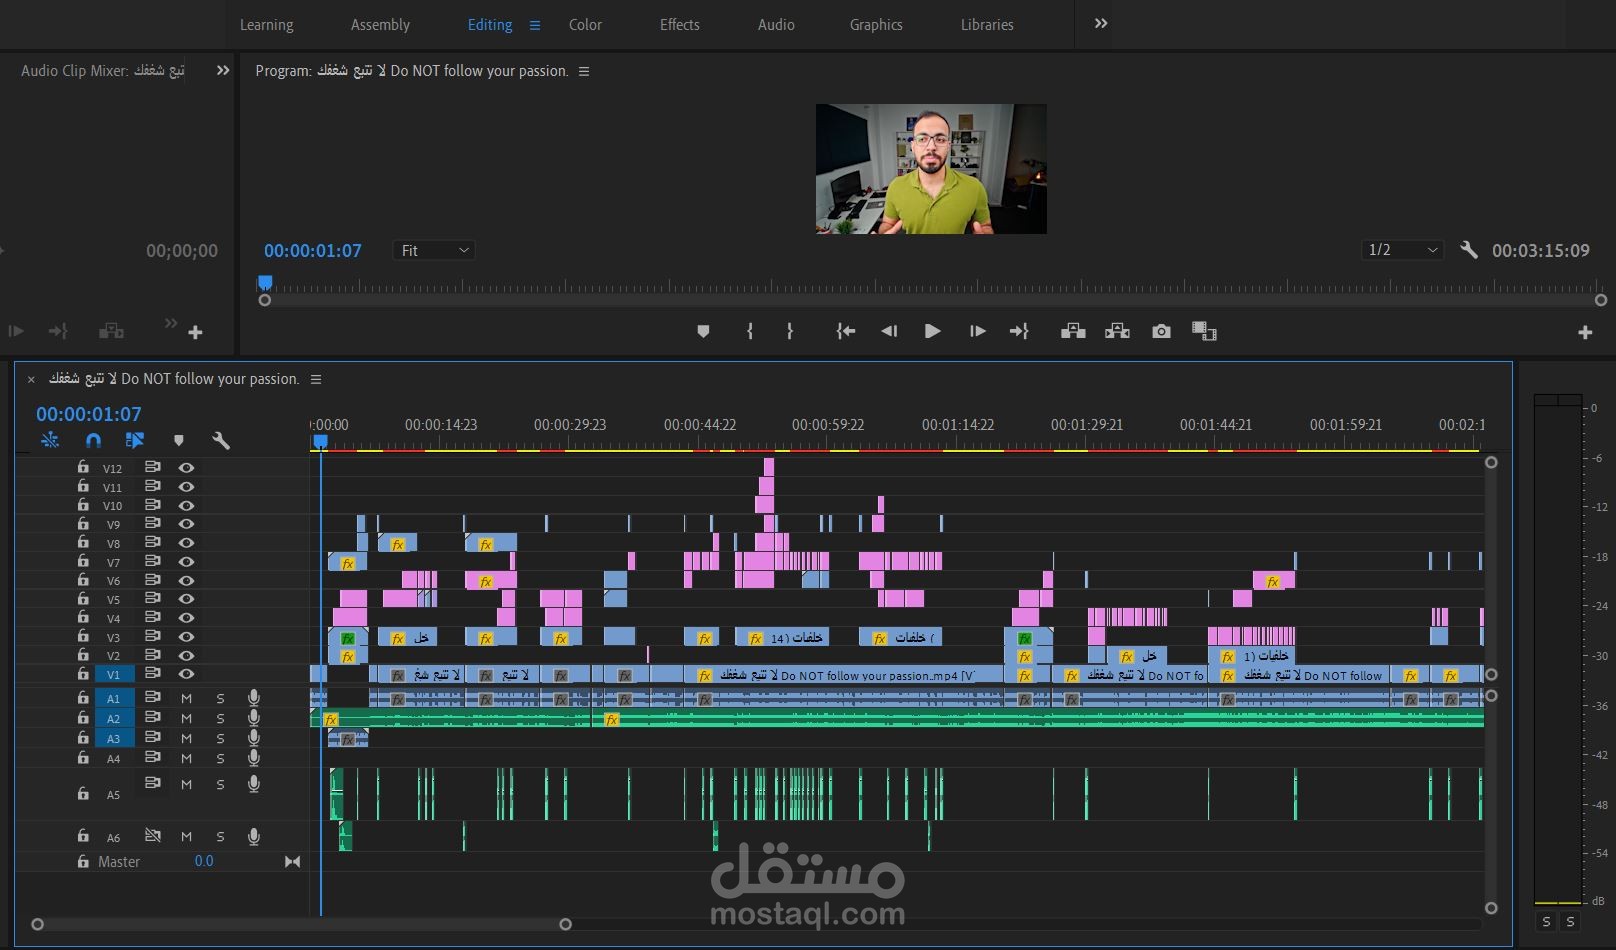Play the sequence in Program monitor
This screenshot has width=1616, height=950.
[x=932, y=332]
